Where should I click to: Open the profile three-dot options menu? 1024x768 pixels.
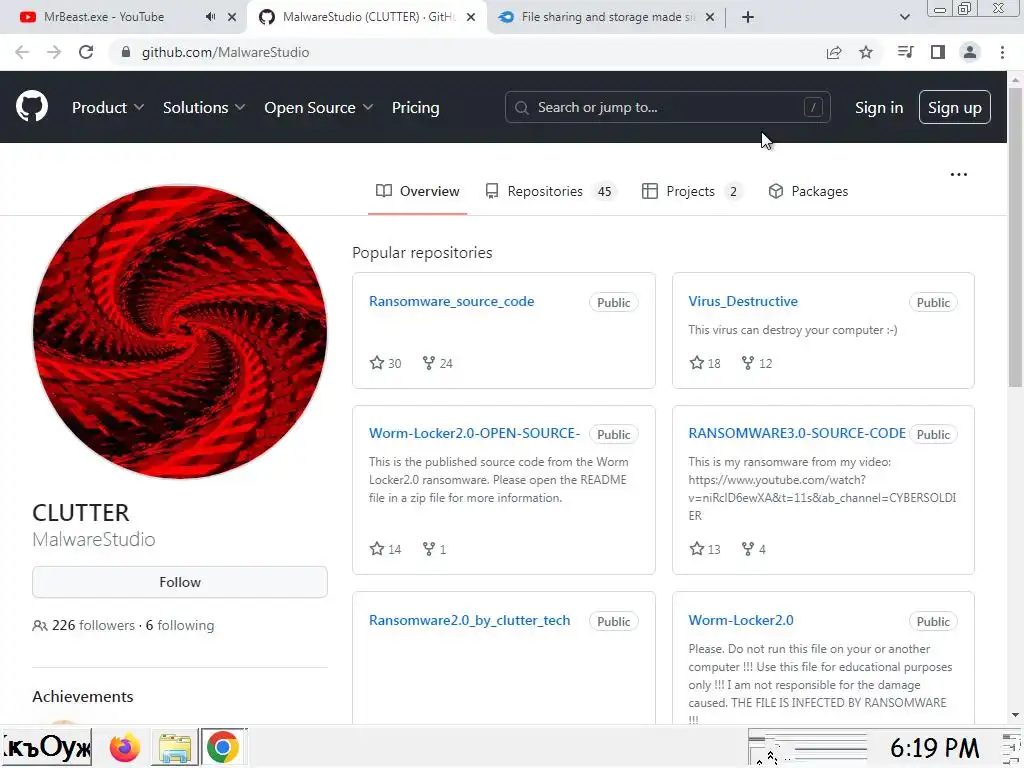(x=959, y=174)
